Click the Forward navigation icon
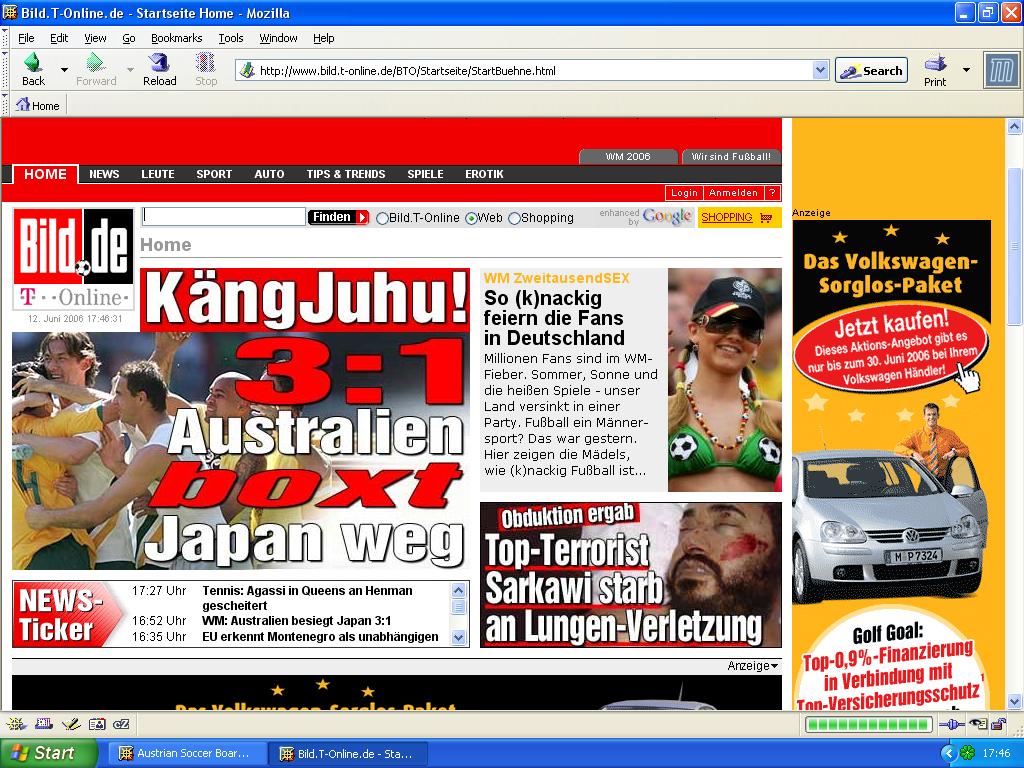The width and height of the screenshot is (1024, 768). click(96, 69)
